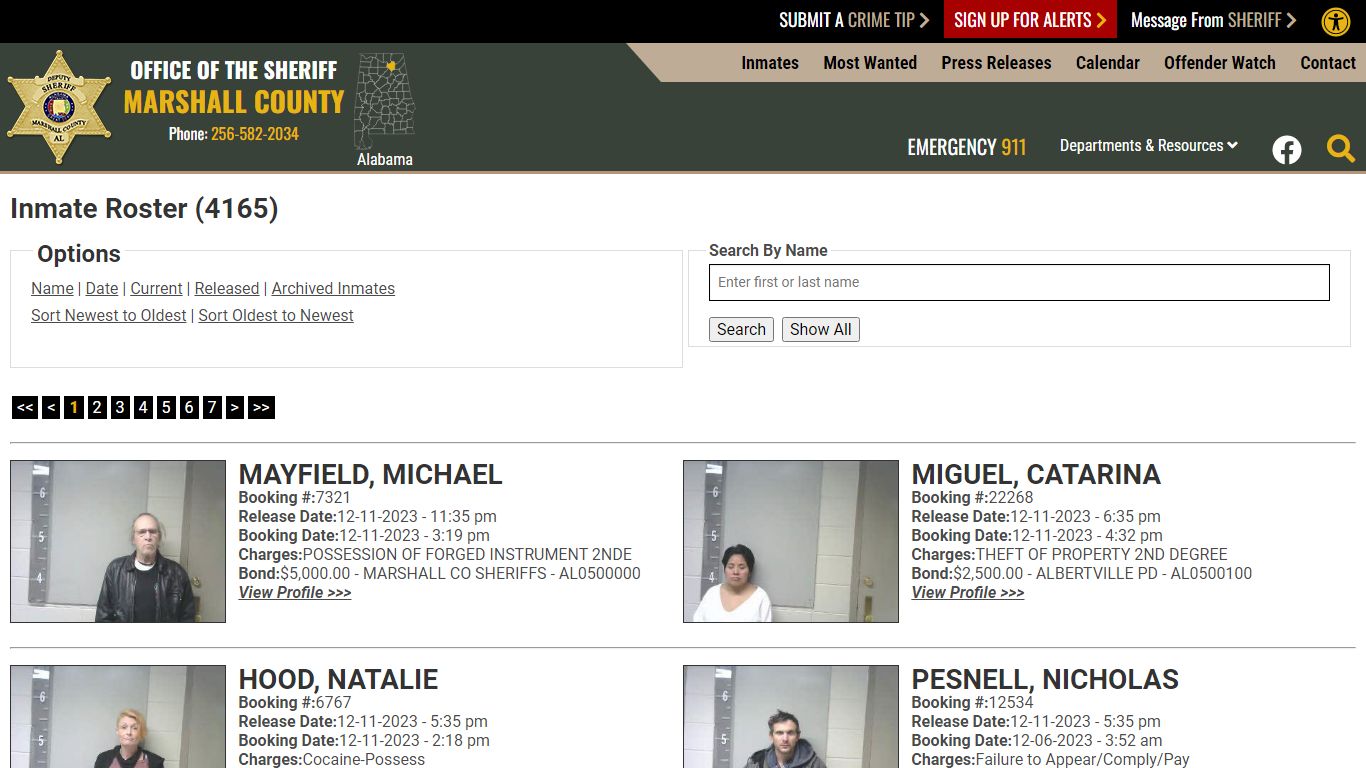Image resolution: width=1366 pixels, height=768 pixels.
Task: View Profile for Michael Mayfield
Action: click(x=295, y=592)
